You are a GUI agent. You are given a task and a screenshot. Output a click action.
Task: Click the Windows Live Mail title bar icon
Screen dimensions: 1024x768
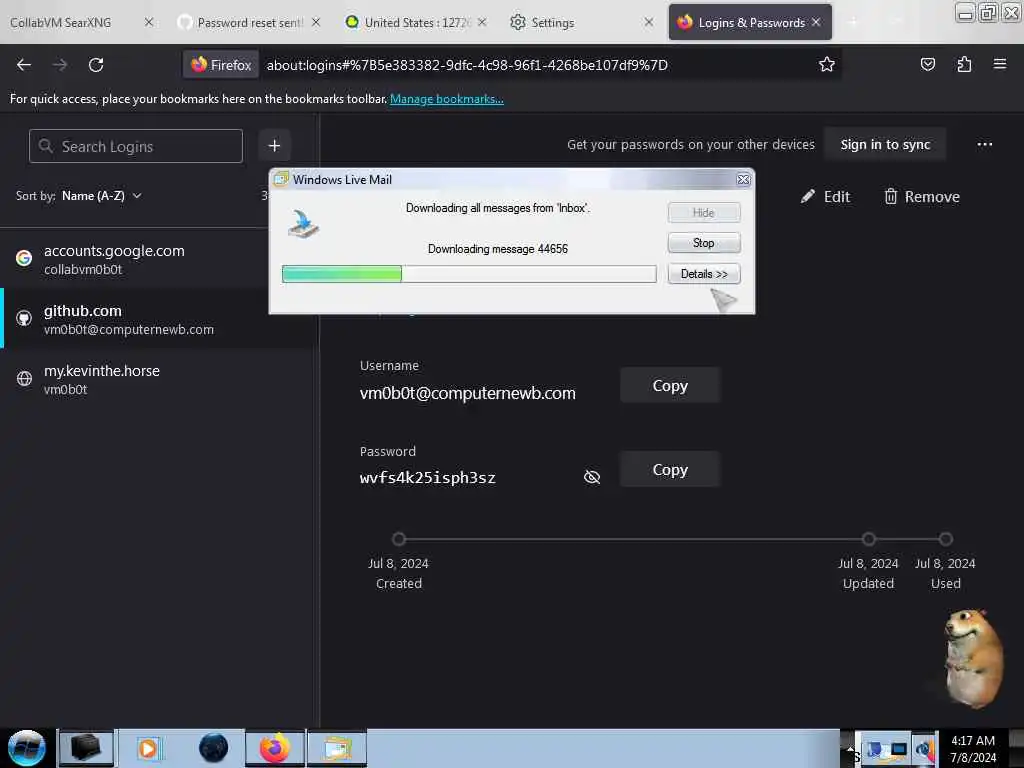(x=281, y=180)
